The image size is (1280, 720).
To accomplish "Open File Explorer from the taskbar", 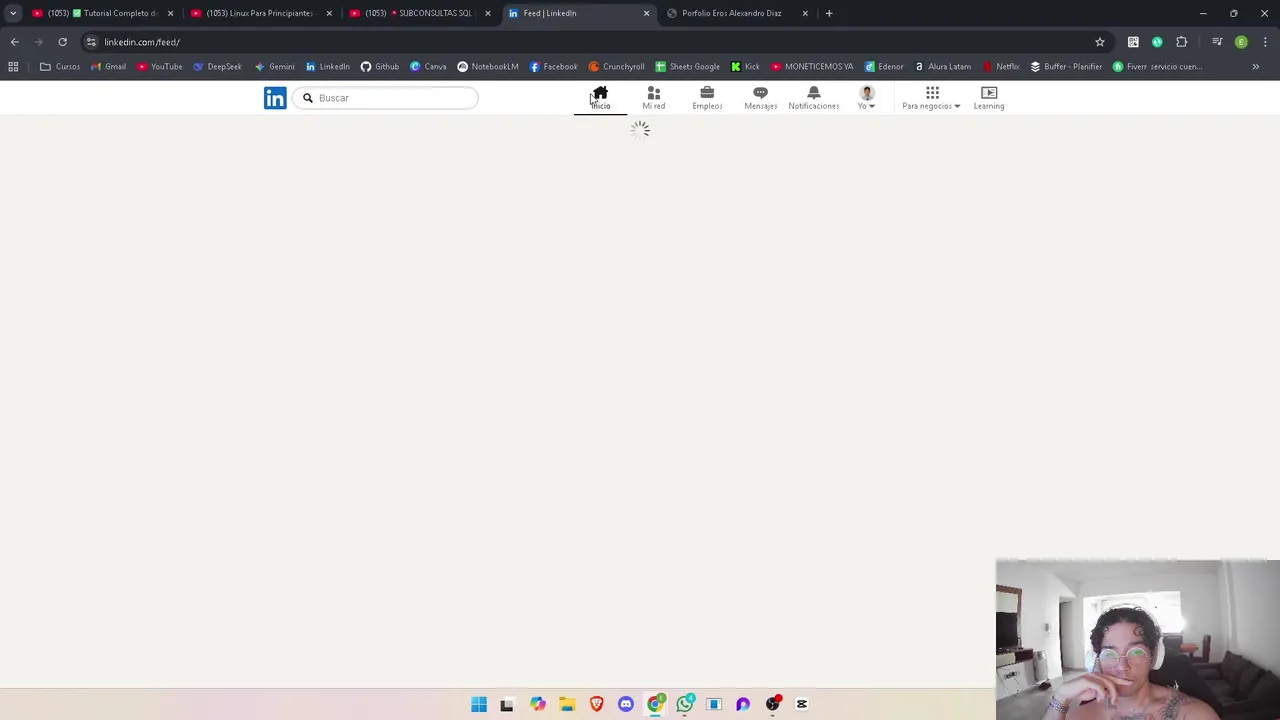I will [x=567, y=704].
